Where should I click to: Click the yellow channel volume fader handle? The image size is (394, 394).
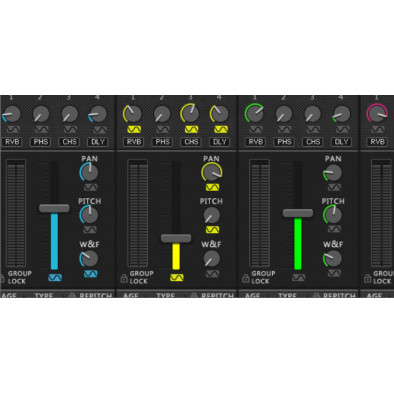click(x=176, y=238)
